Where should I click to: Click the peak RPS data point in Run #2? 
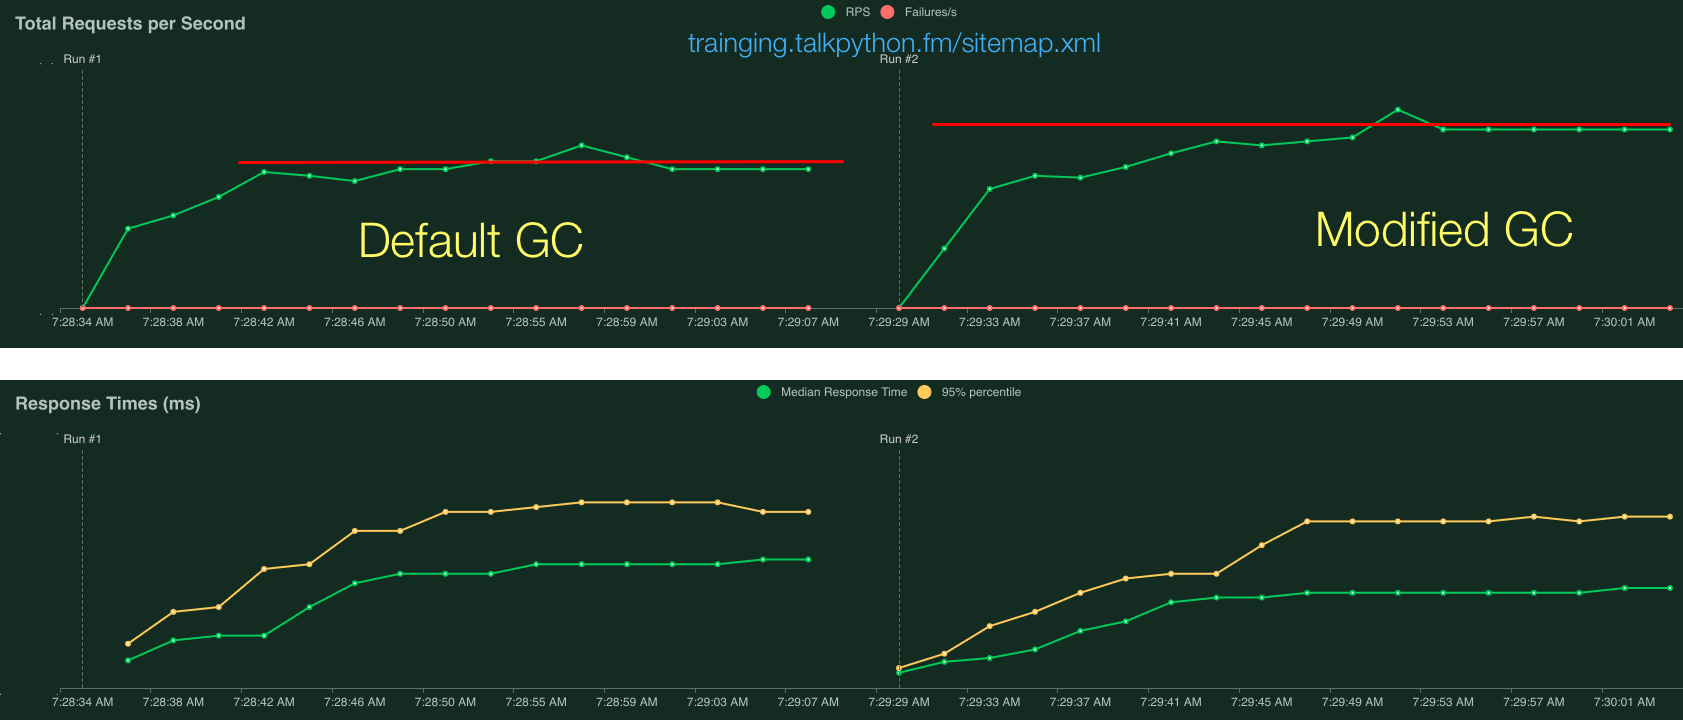[1397, 109]
